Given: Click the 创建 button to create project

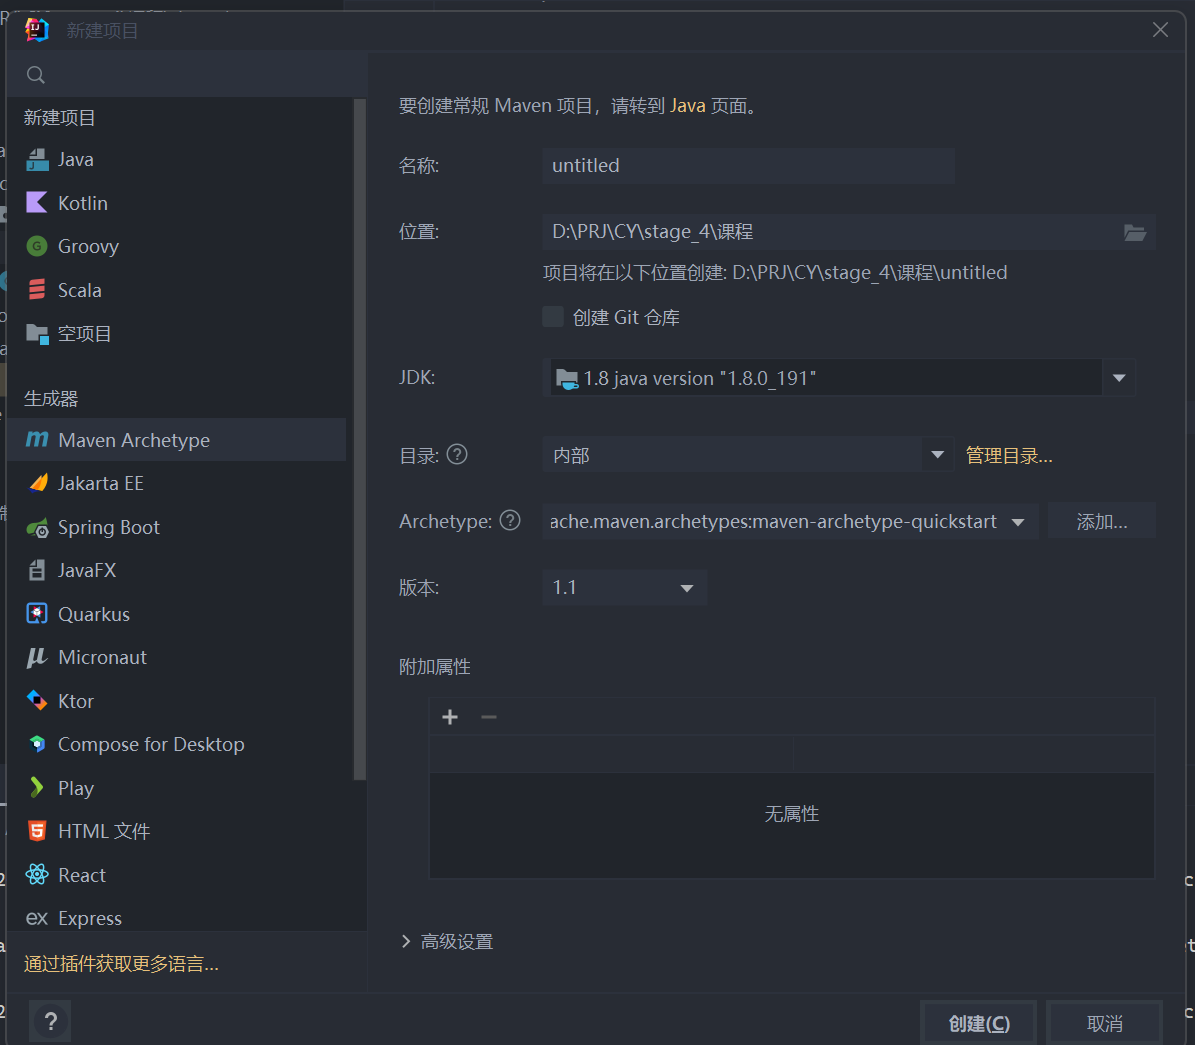Looking at the screenshot, I should click(978, 1021).
